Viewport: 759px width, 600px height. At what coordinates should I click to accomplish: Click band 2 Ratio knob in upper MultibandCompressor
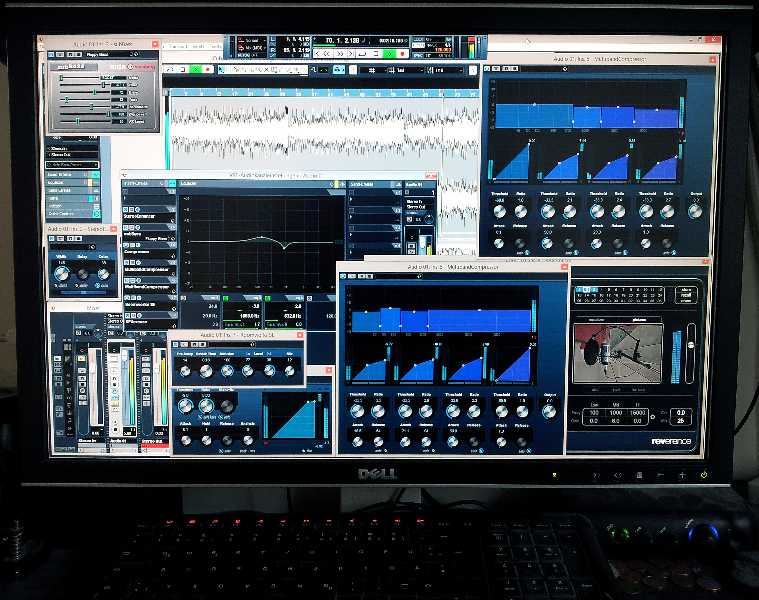point(570,211)
